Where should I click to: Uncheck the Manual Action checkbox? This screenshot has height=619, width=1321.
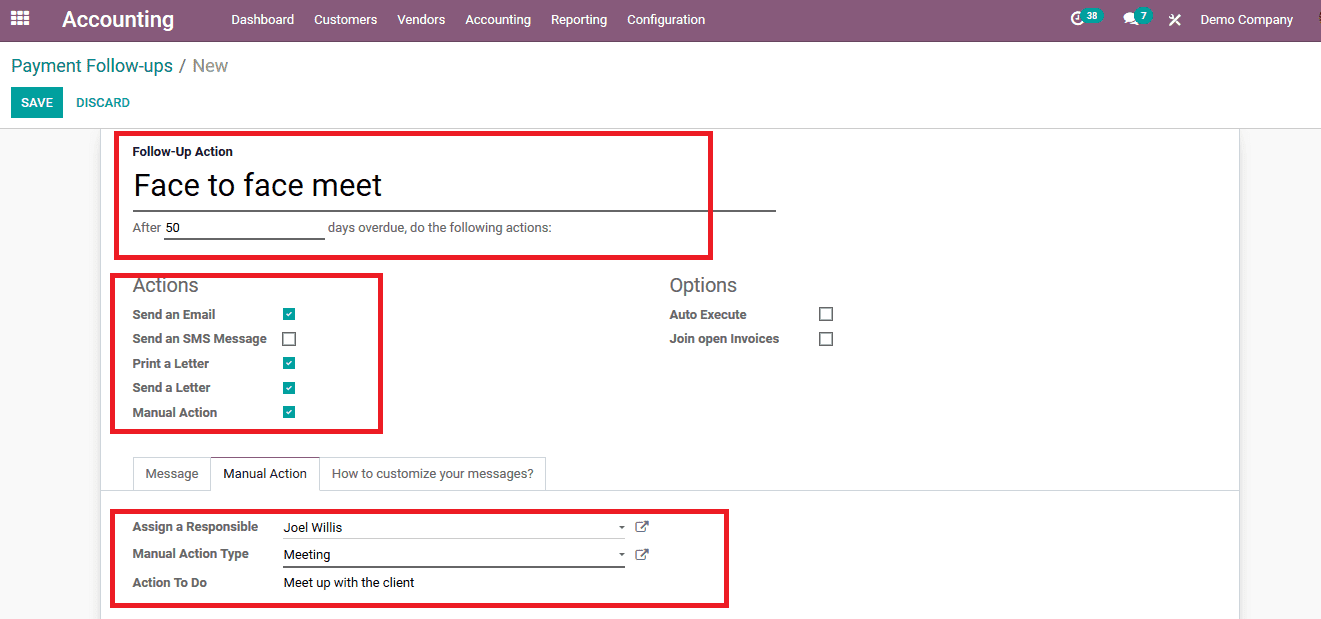[289, 412]
